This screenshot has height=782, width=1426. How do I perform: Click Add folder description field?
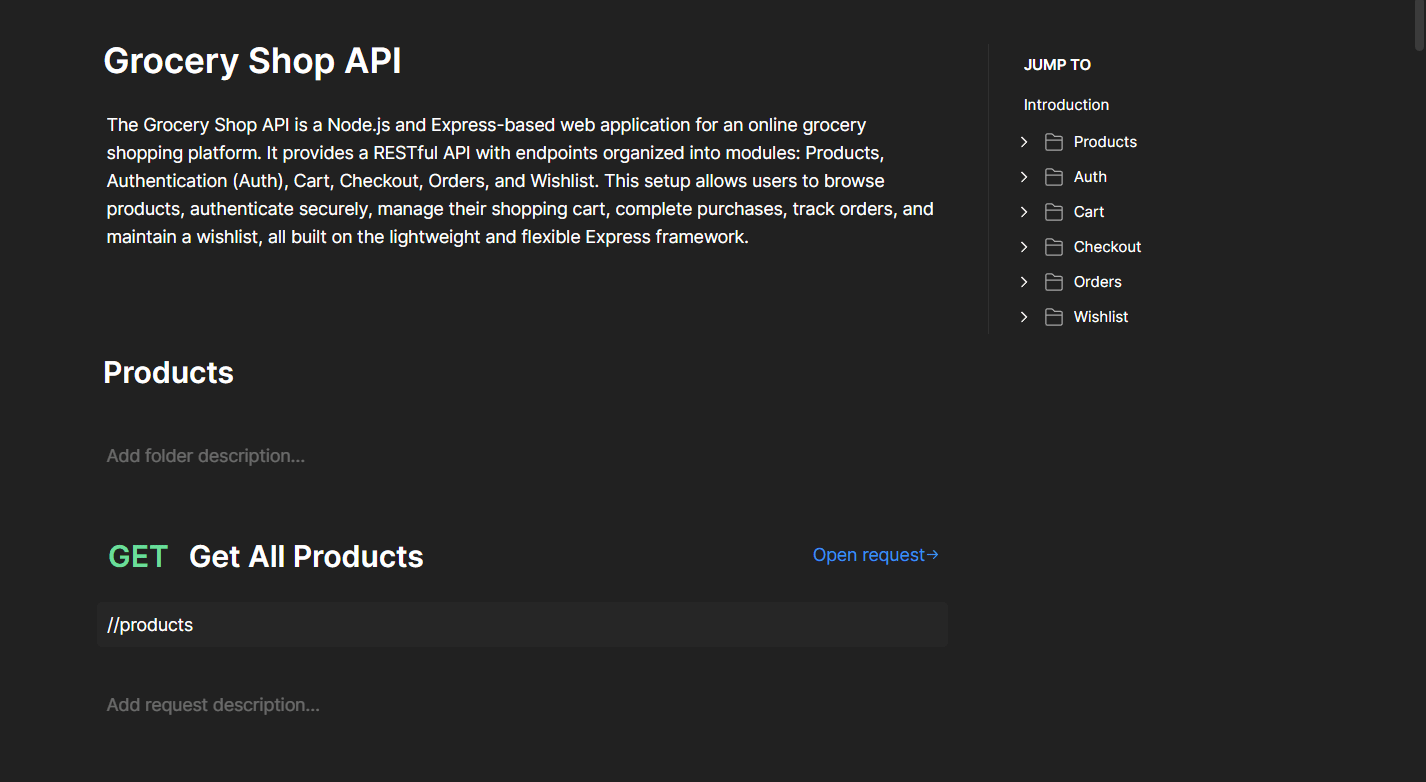[206, 456]
